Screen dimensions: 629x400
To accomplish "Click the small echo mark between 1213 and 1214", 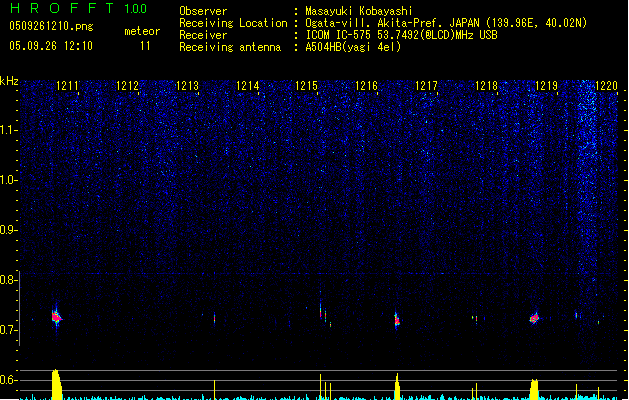I will pyautogui.click(x=215, y=319).
